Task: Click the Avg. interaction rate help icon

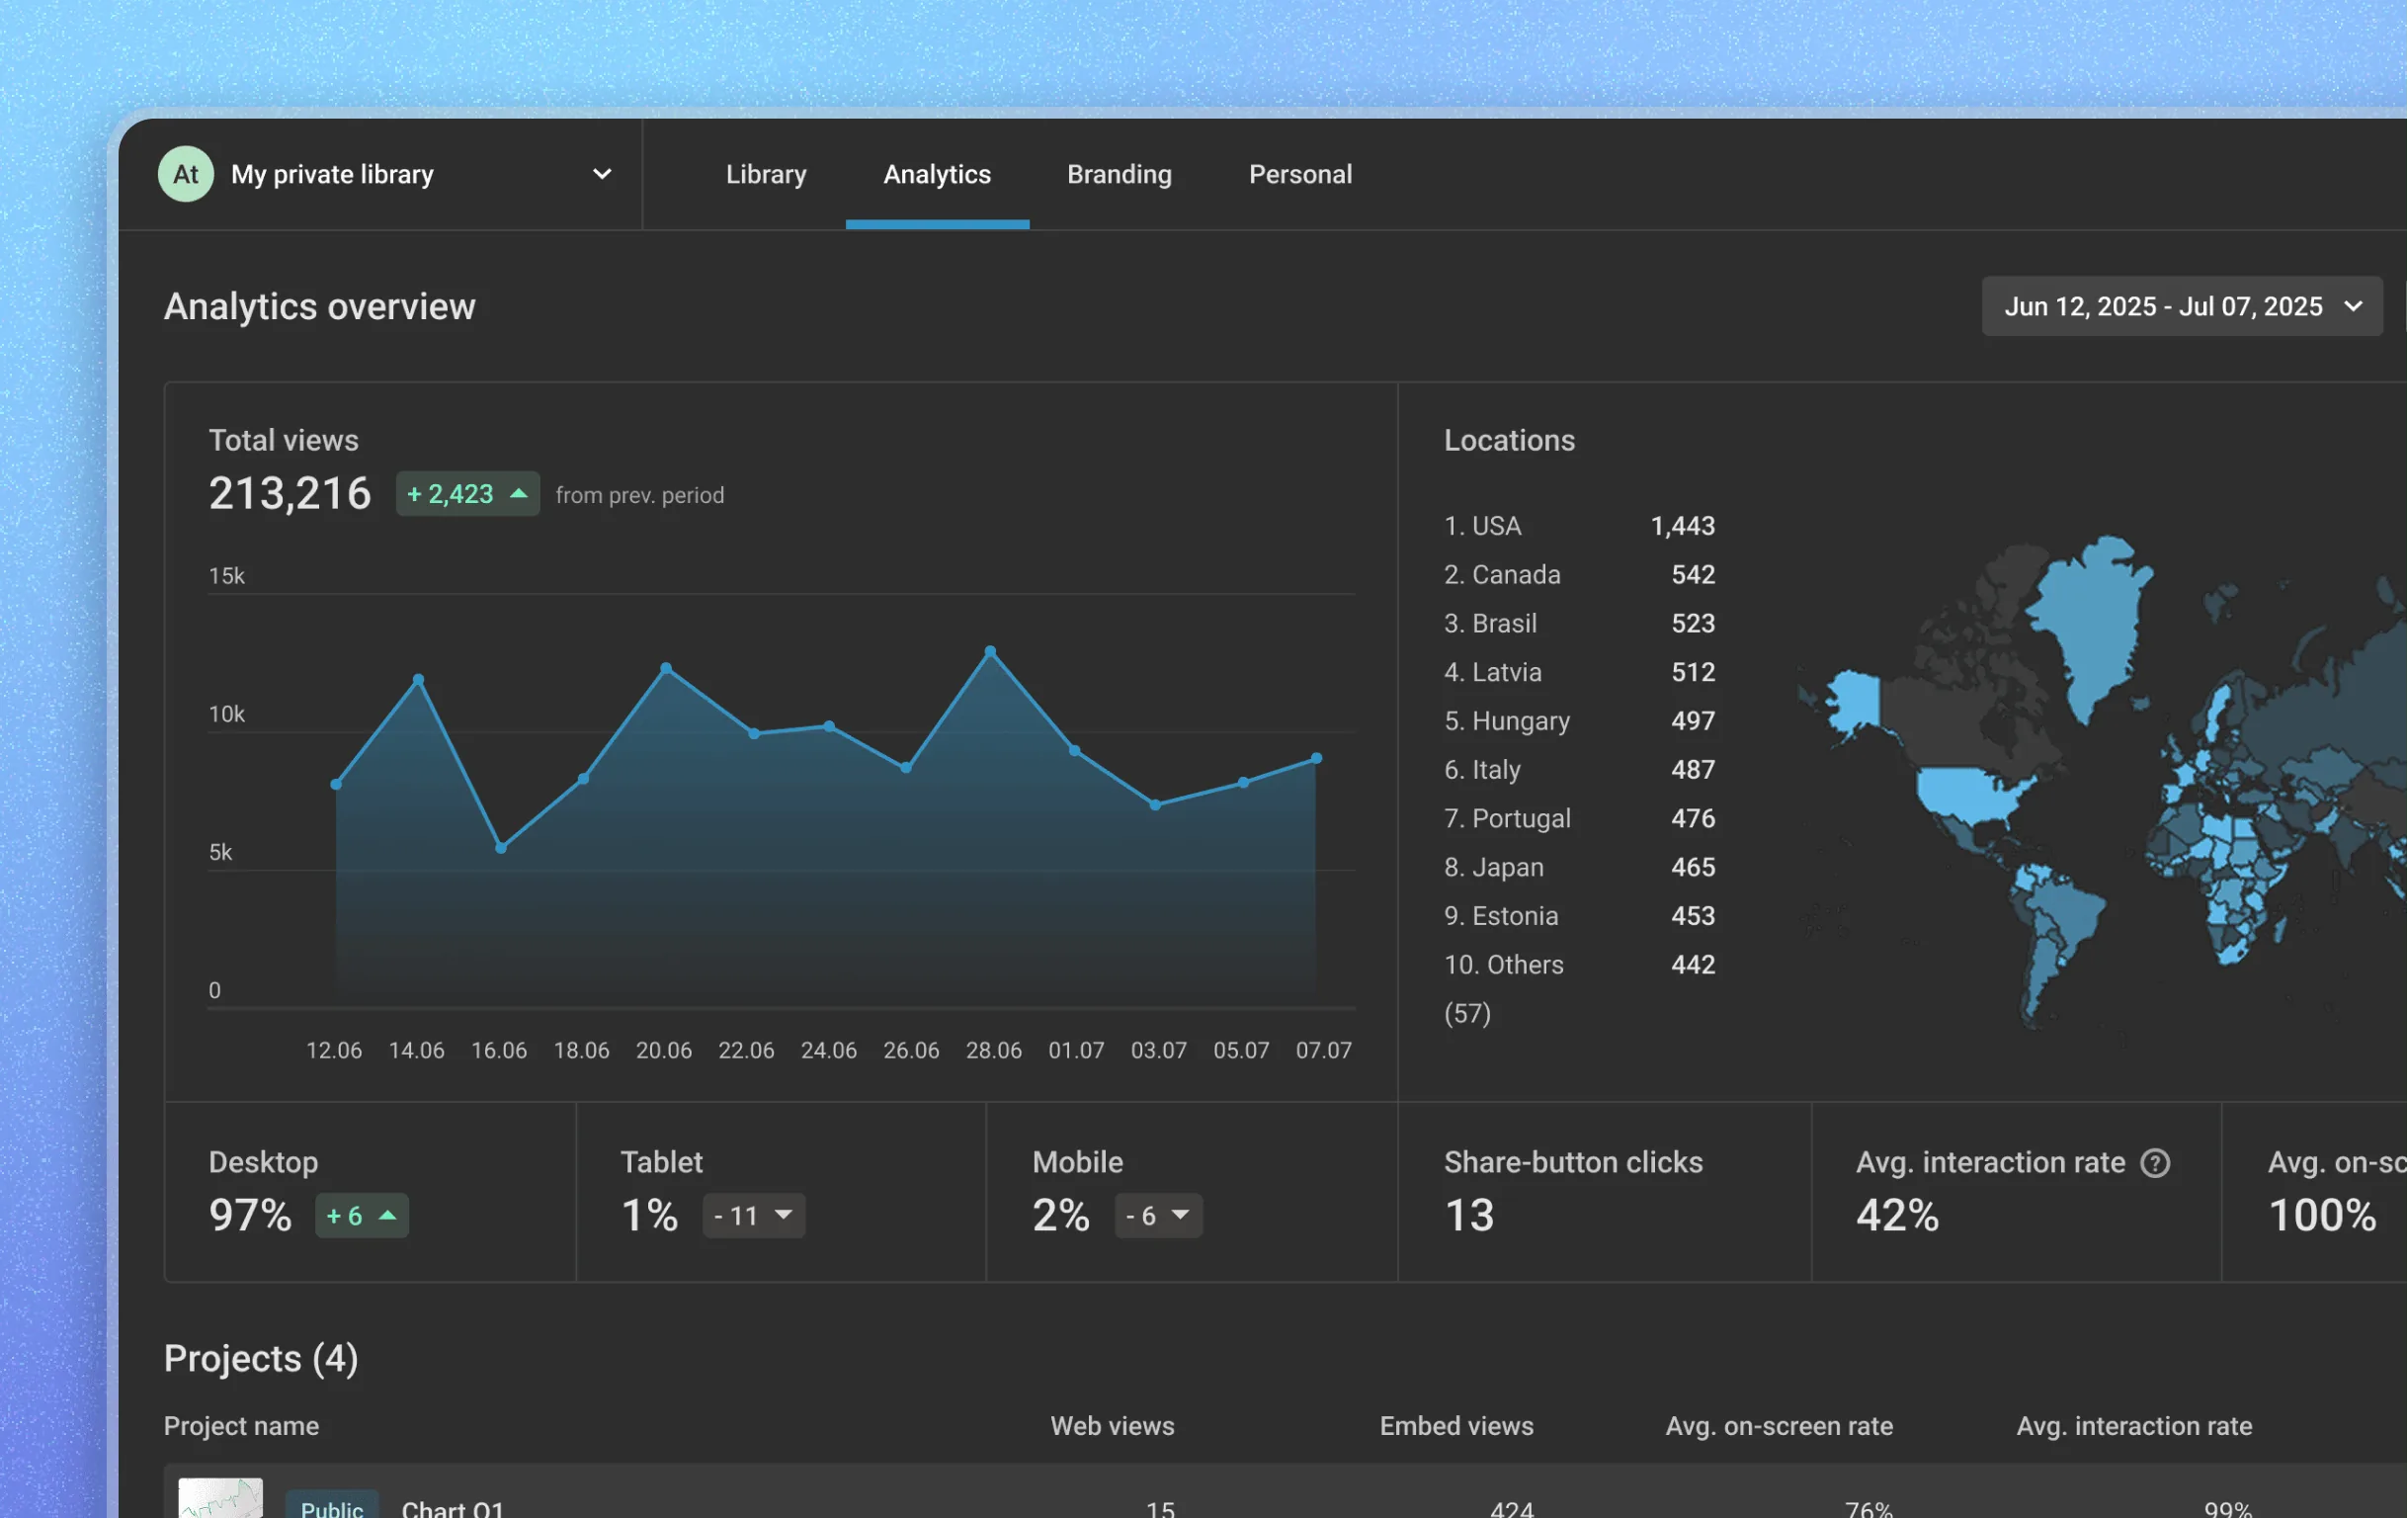Action: pos(2155,1163)
